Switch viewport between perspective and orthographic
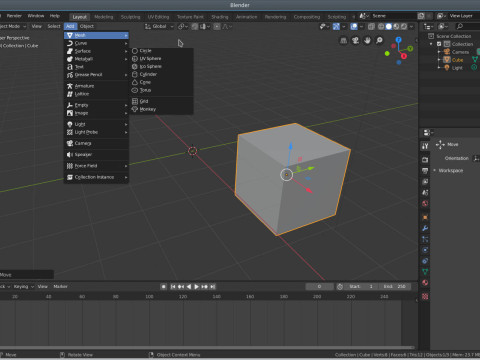 tap(343, 41)
